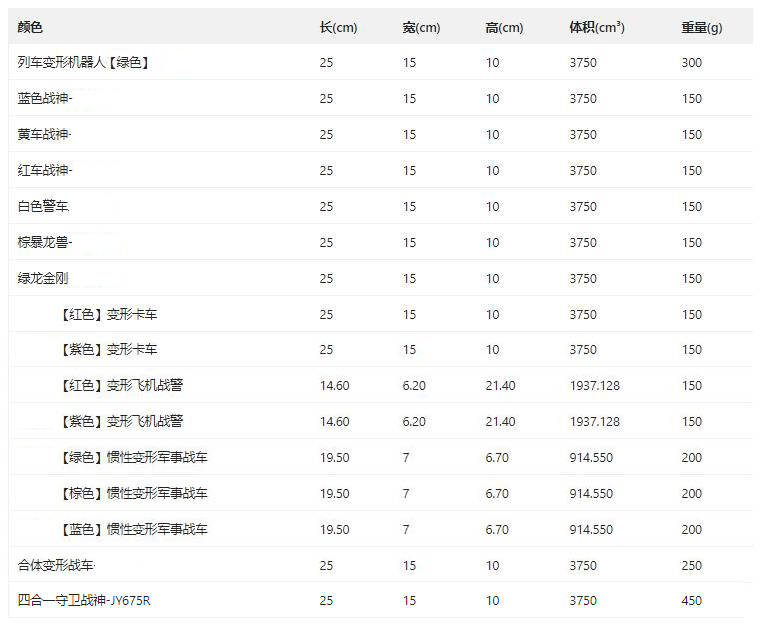Click the 长(cm) column header
This screenshot has height=624, width=773.
(x=338, y=28)
